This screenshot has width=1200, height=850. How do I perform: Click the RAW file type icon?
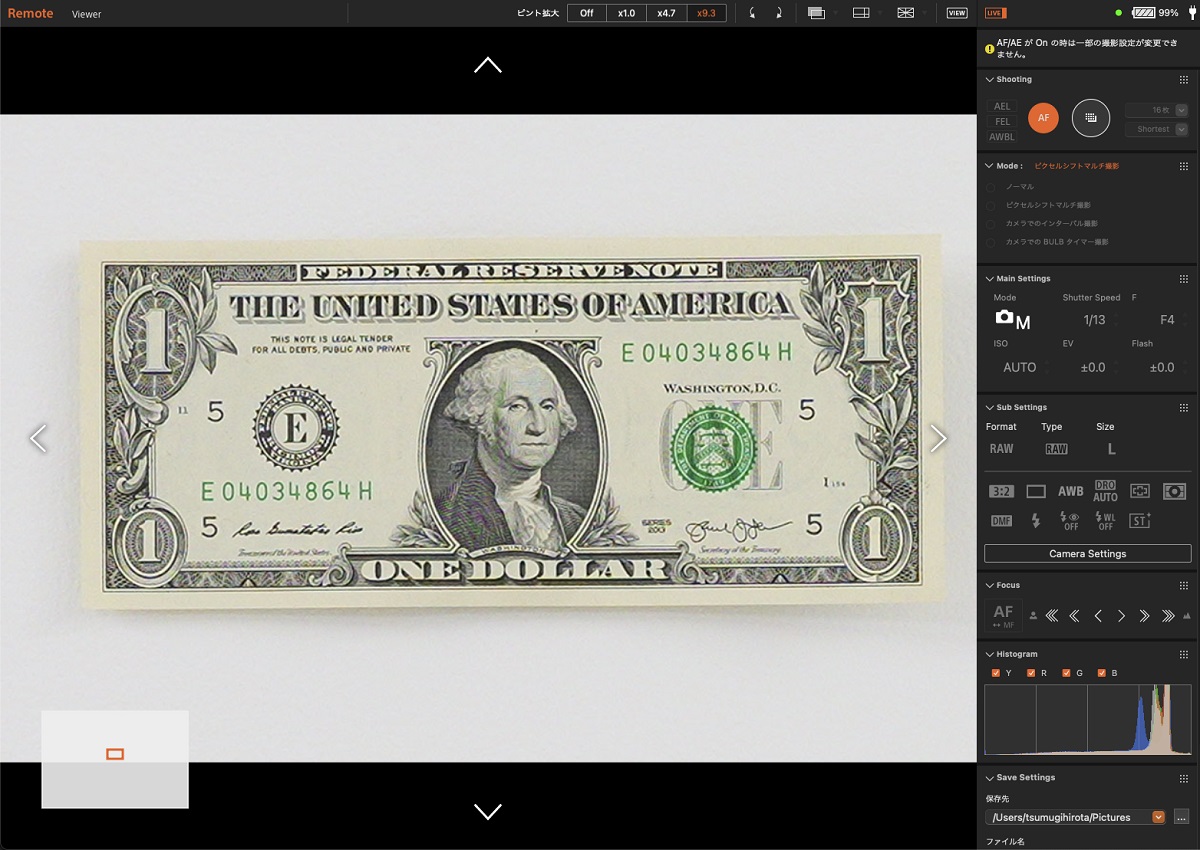[1056, 449]
